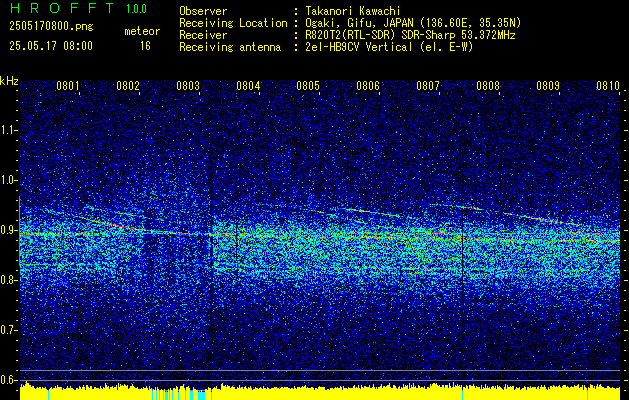
Task: Click the R820T2(RTL-SDR) SDR-Sharp 53.372MHz text
Action: point(410,35)
